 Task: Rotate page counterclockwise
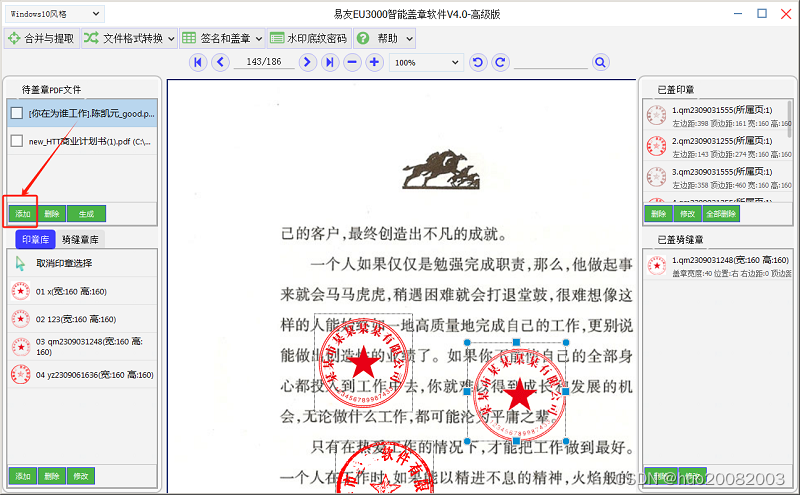click(x=478, y=62)
